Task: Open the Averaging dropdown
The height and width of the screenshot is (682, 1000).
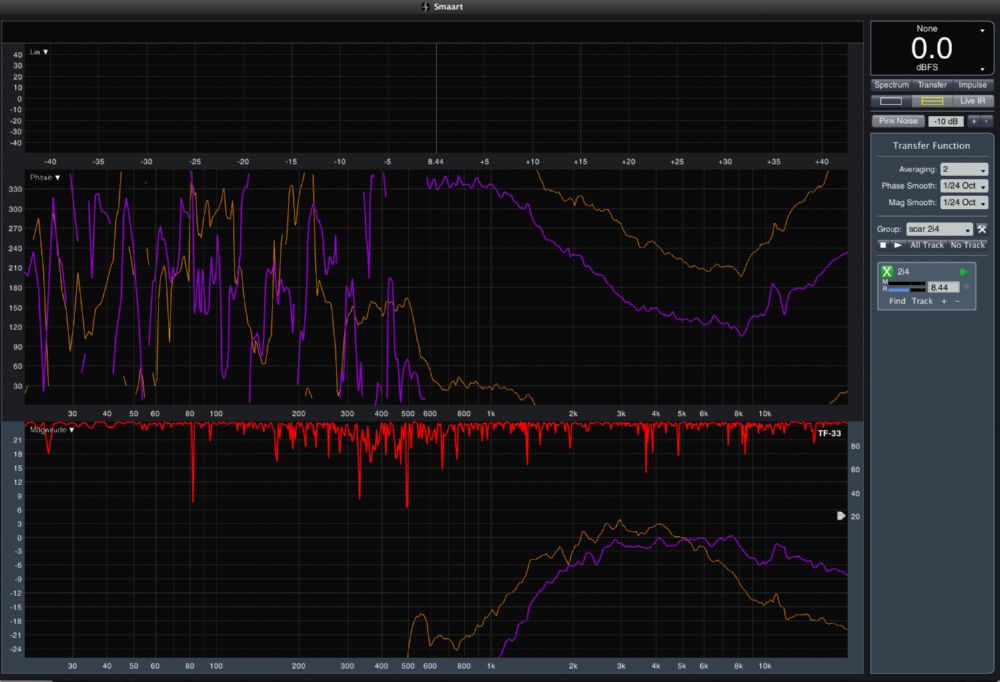Action: 964,170
